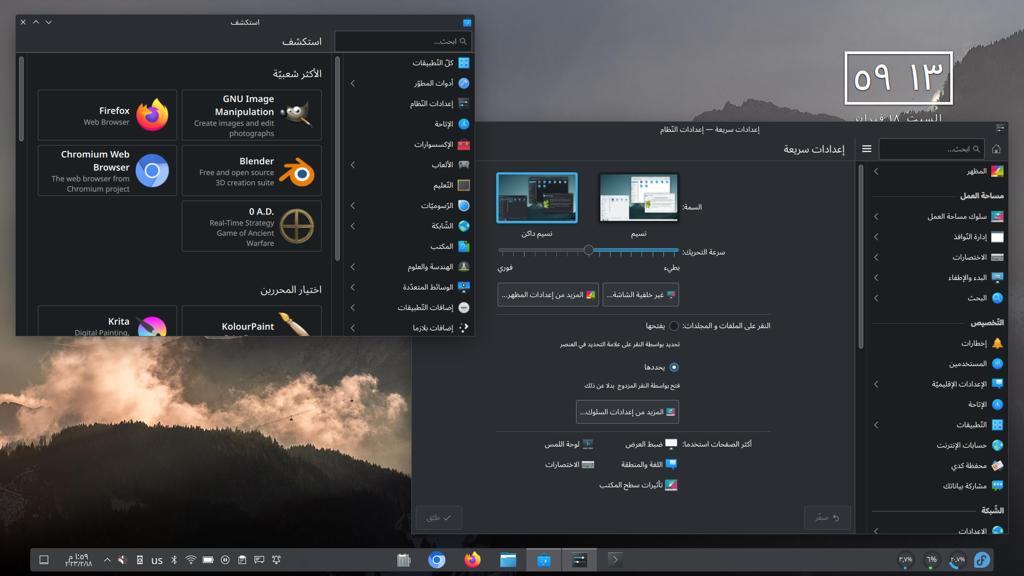
Task: Expand الشّابكة category in Discover
Action: coord(353,226)
